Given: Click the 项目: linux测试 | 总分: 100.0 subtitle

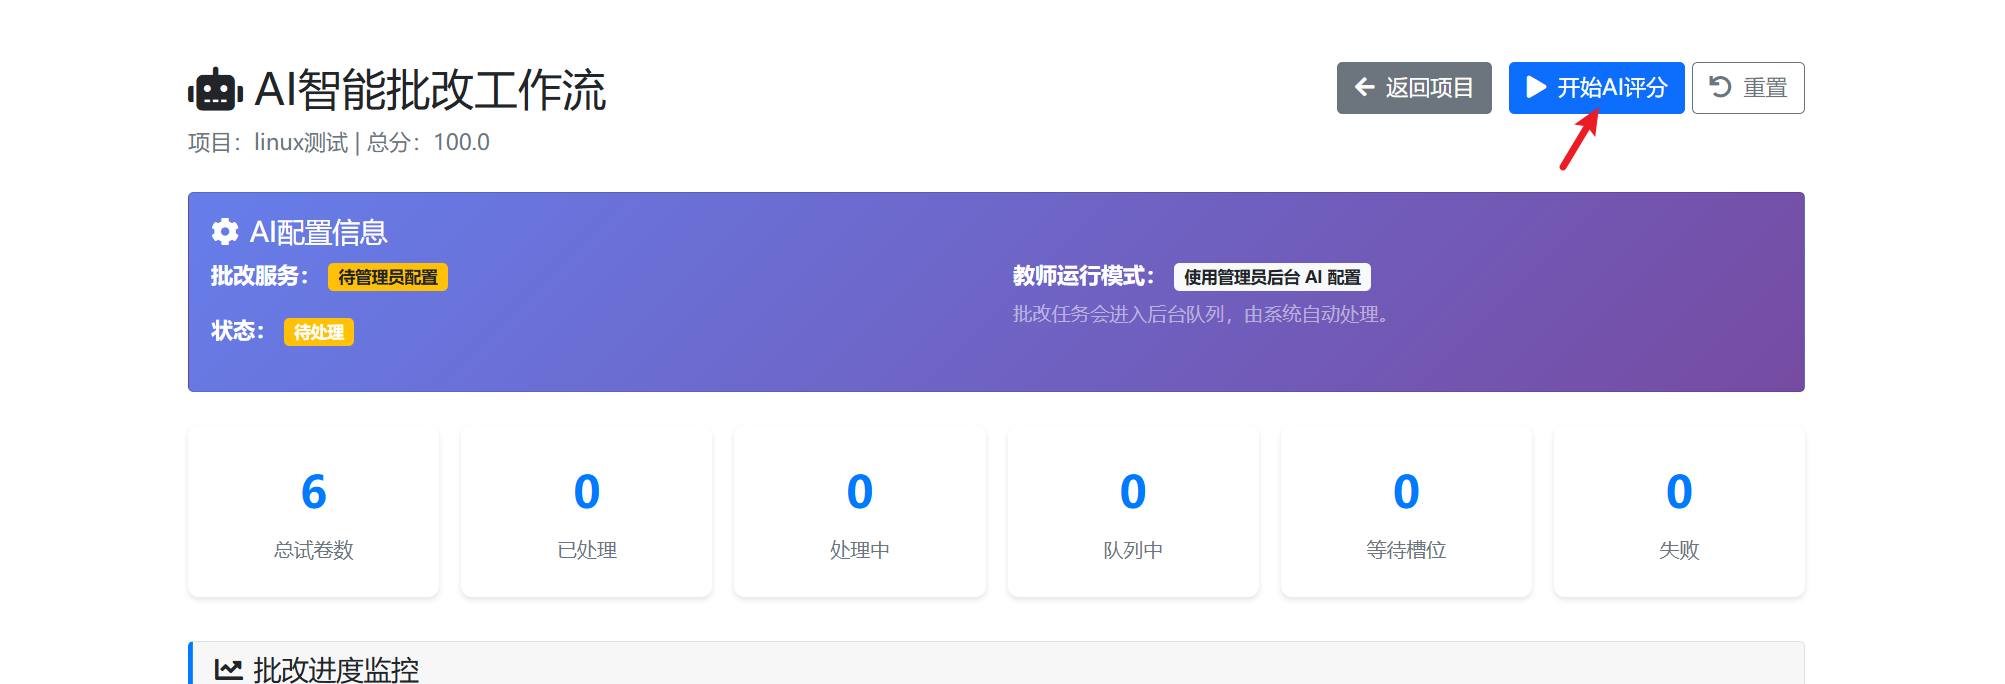Looking at the screenshot, I should coord(339,143).
